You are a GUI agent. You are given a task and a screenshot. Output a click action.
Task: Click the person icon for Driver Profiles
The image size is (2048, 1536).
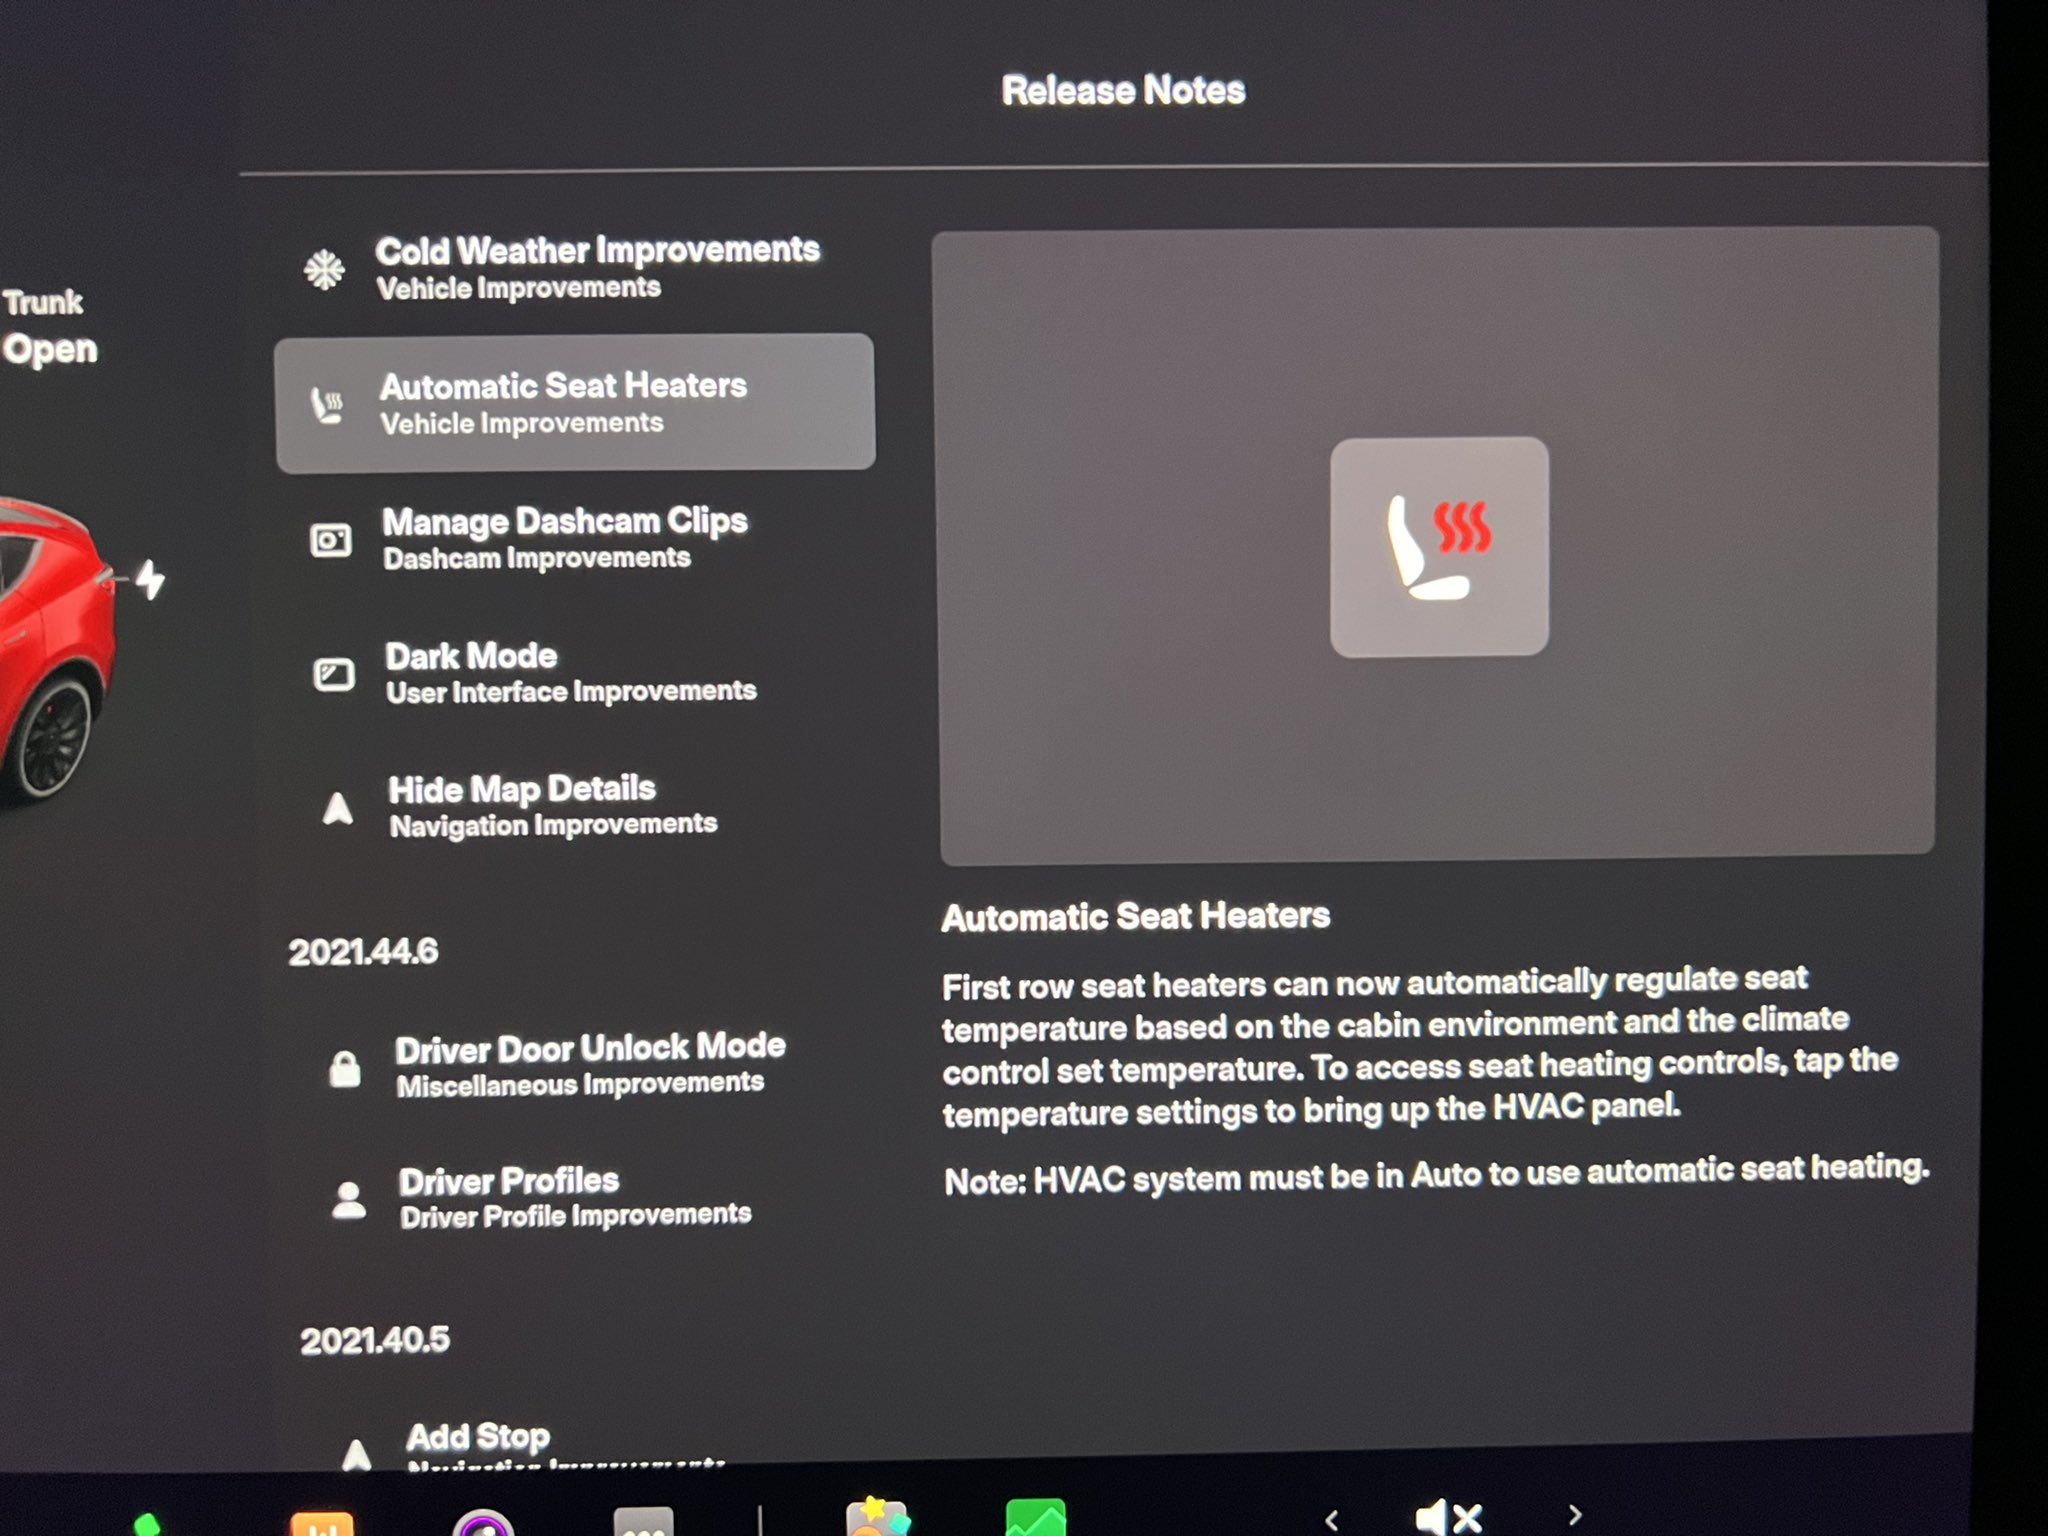tap(348, 1200)
